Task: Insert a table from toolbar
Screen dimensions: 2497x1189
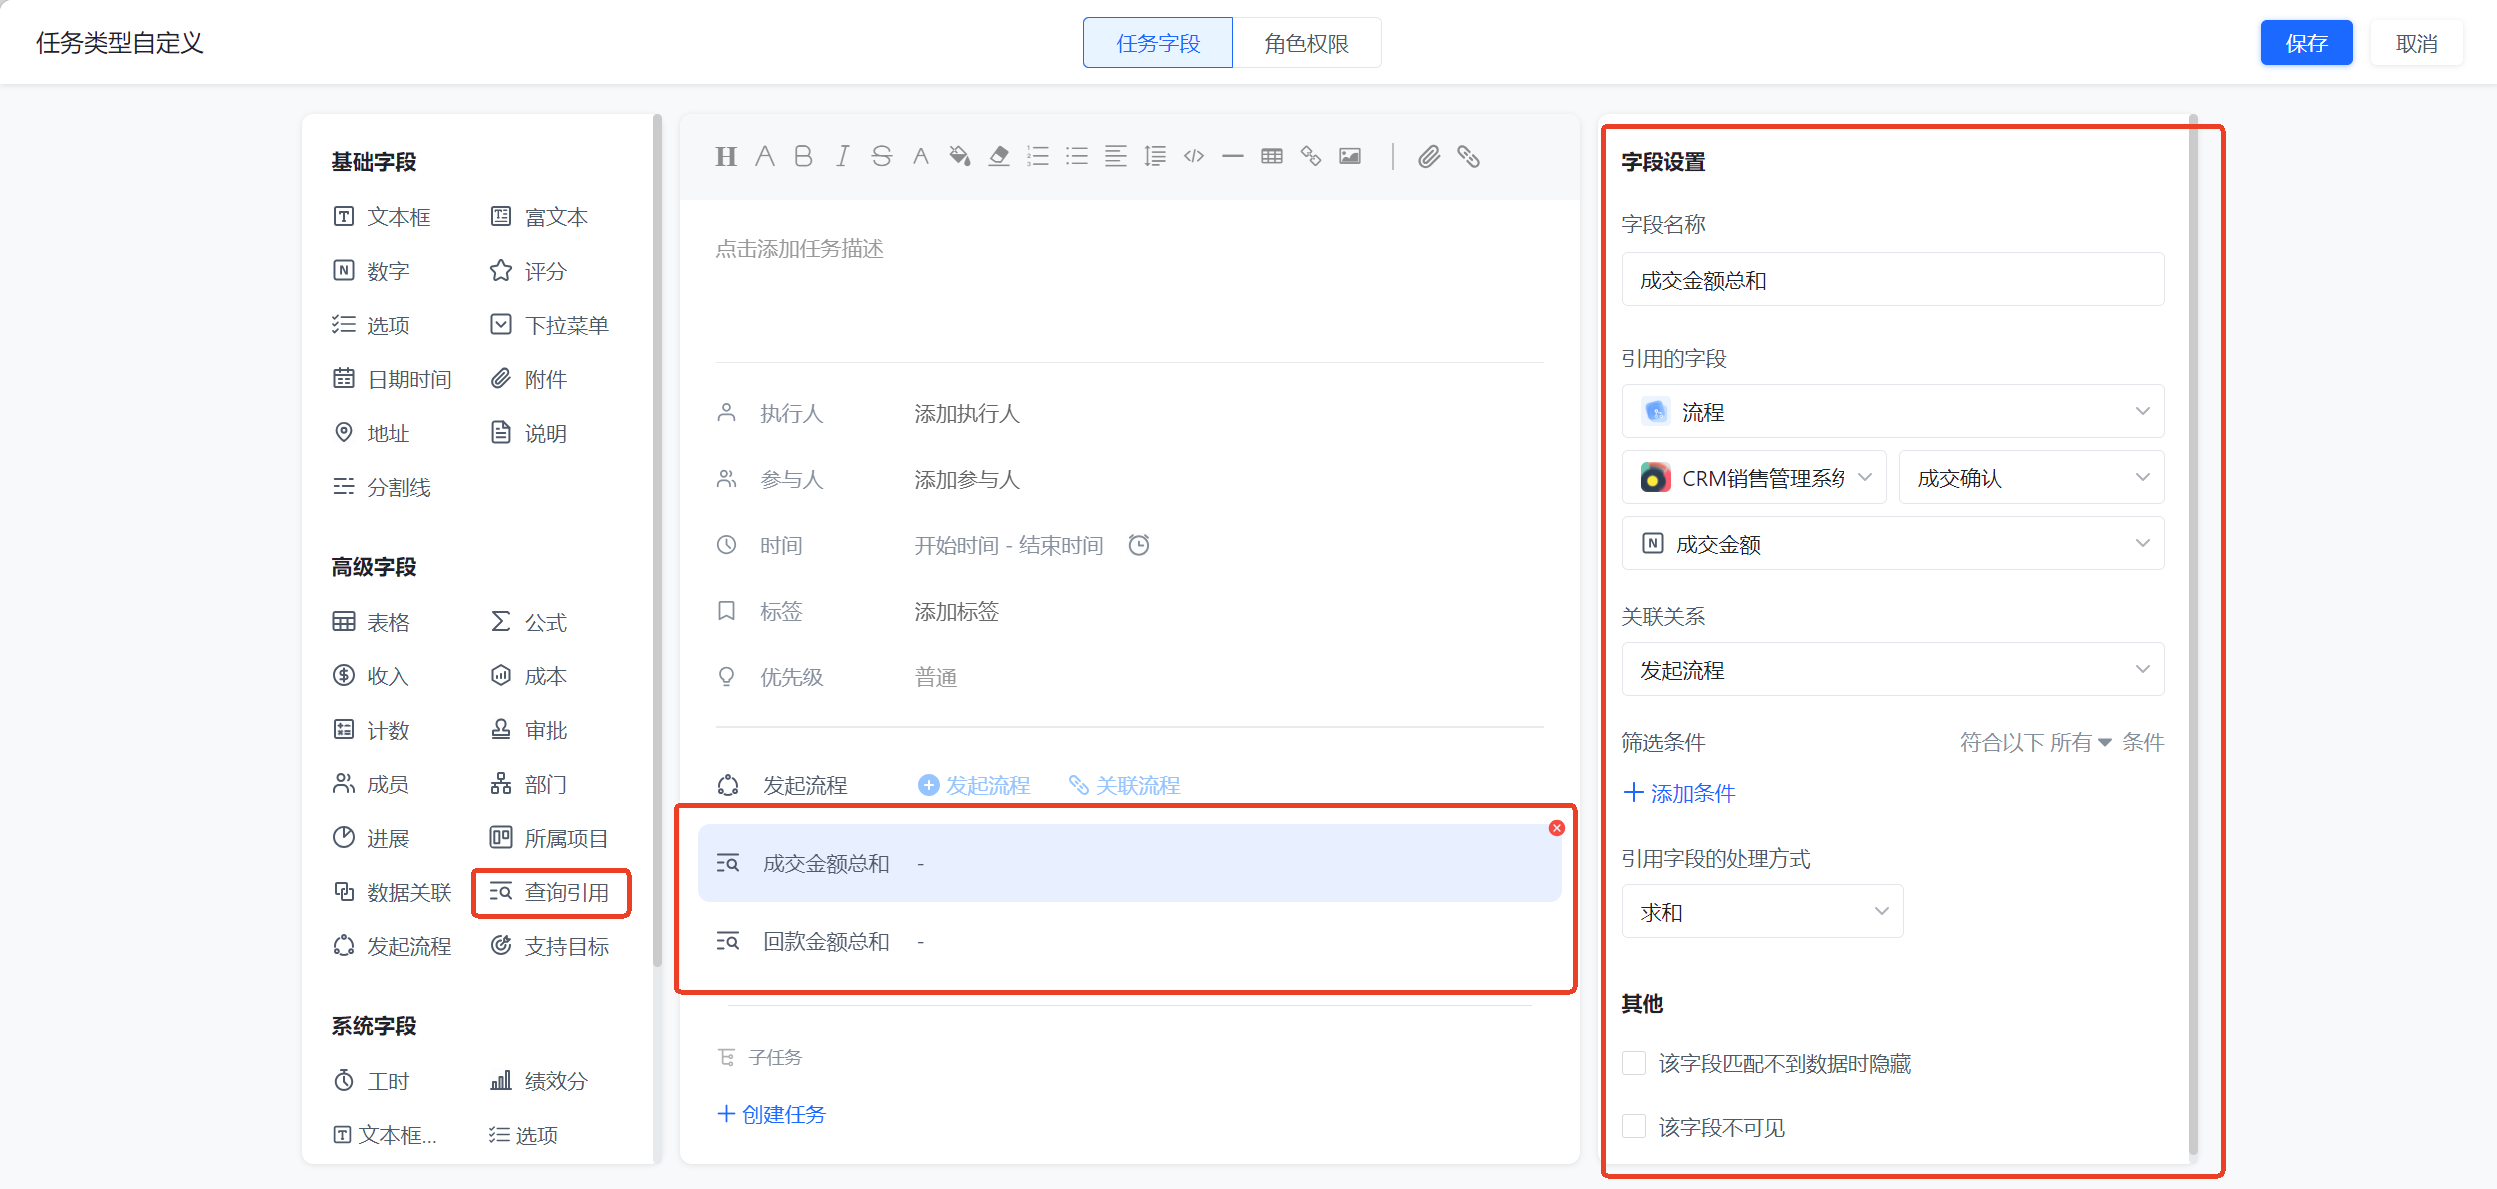Action: point(1272,156)
